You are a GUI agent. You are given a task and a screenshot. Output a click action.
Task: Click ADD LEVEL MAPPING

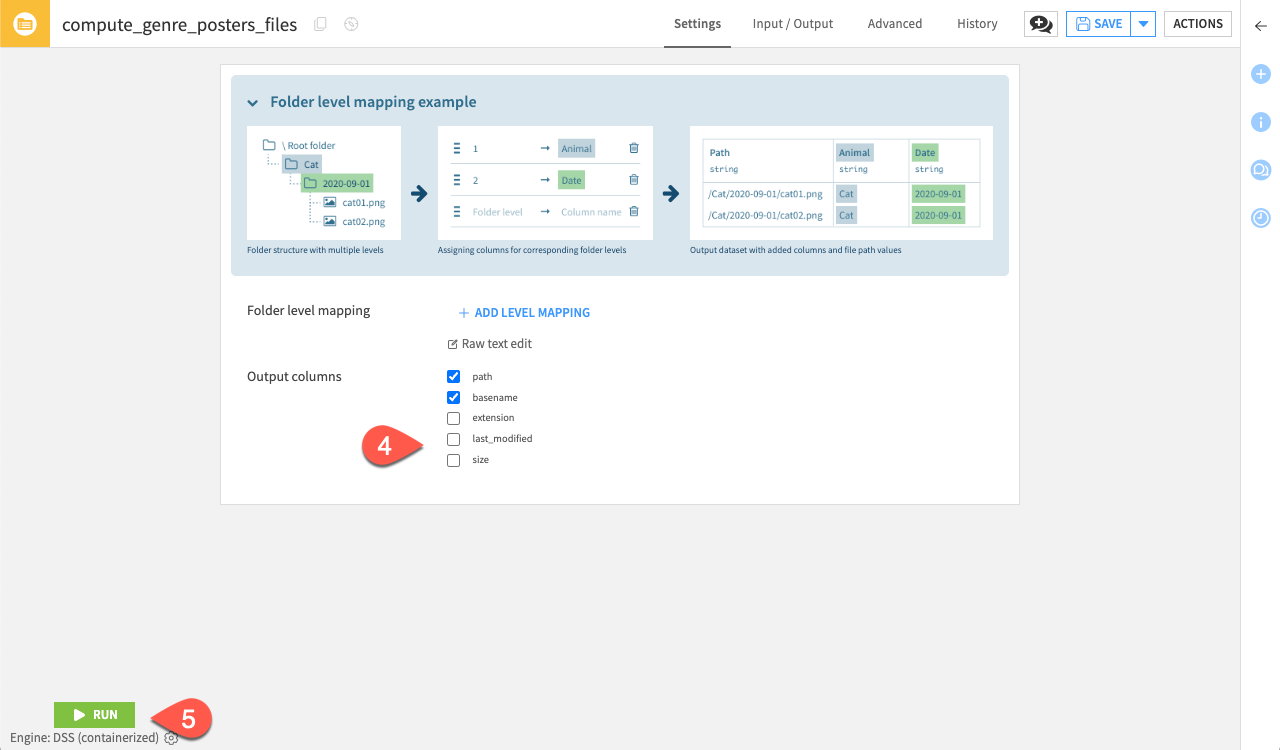point(523,312)
